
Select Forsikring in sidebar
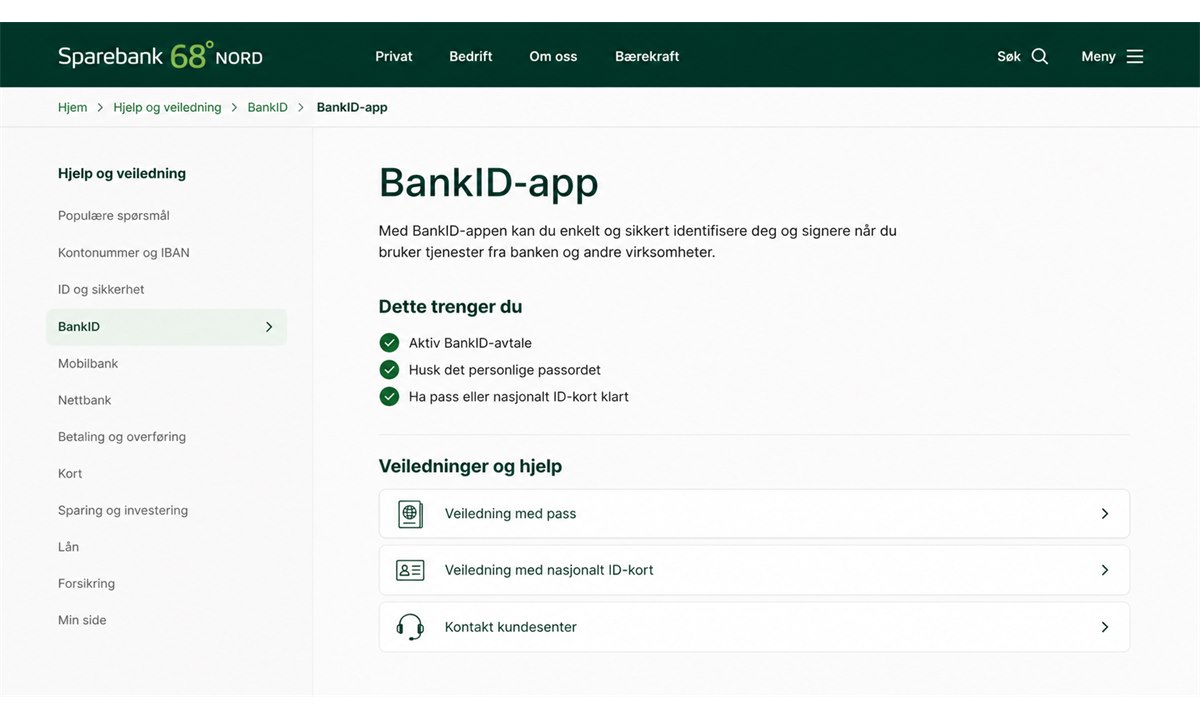(86, 584)
